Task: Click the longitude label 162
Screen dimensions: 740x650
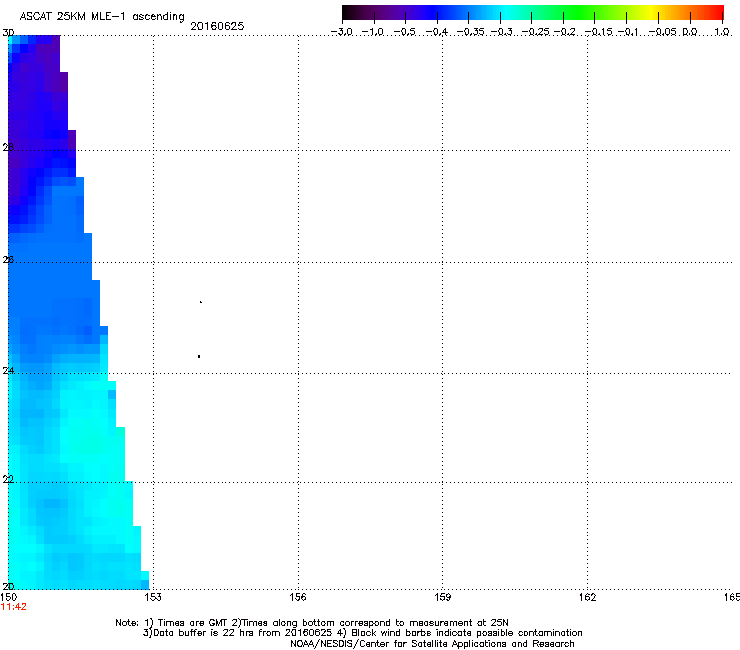Action: coord(587,597)
